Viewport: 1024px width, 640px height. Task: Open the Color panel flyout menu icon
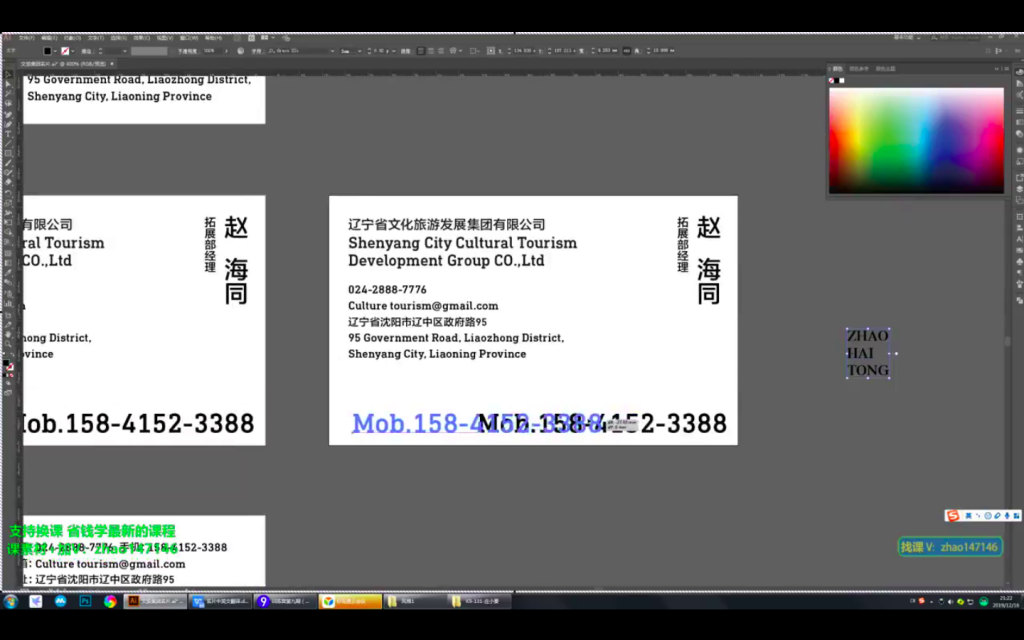pyautogui.click(x=1006, y=69)
